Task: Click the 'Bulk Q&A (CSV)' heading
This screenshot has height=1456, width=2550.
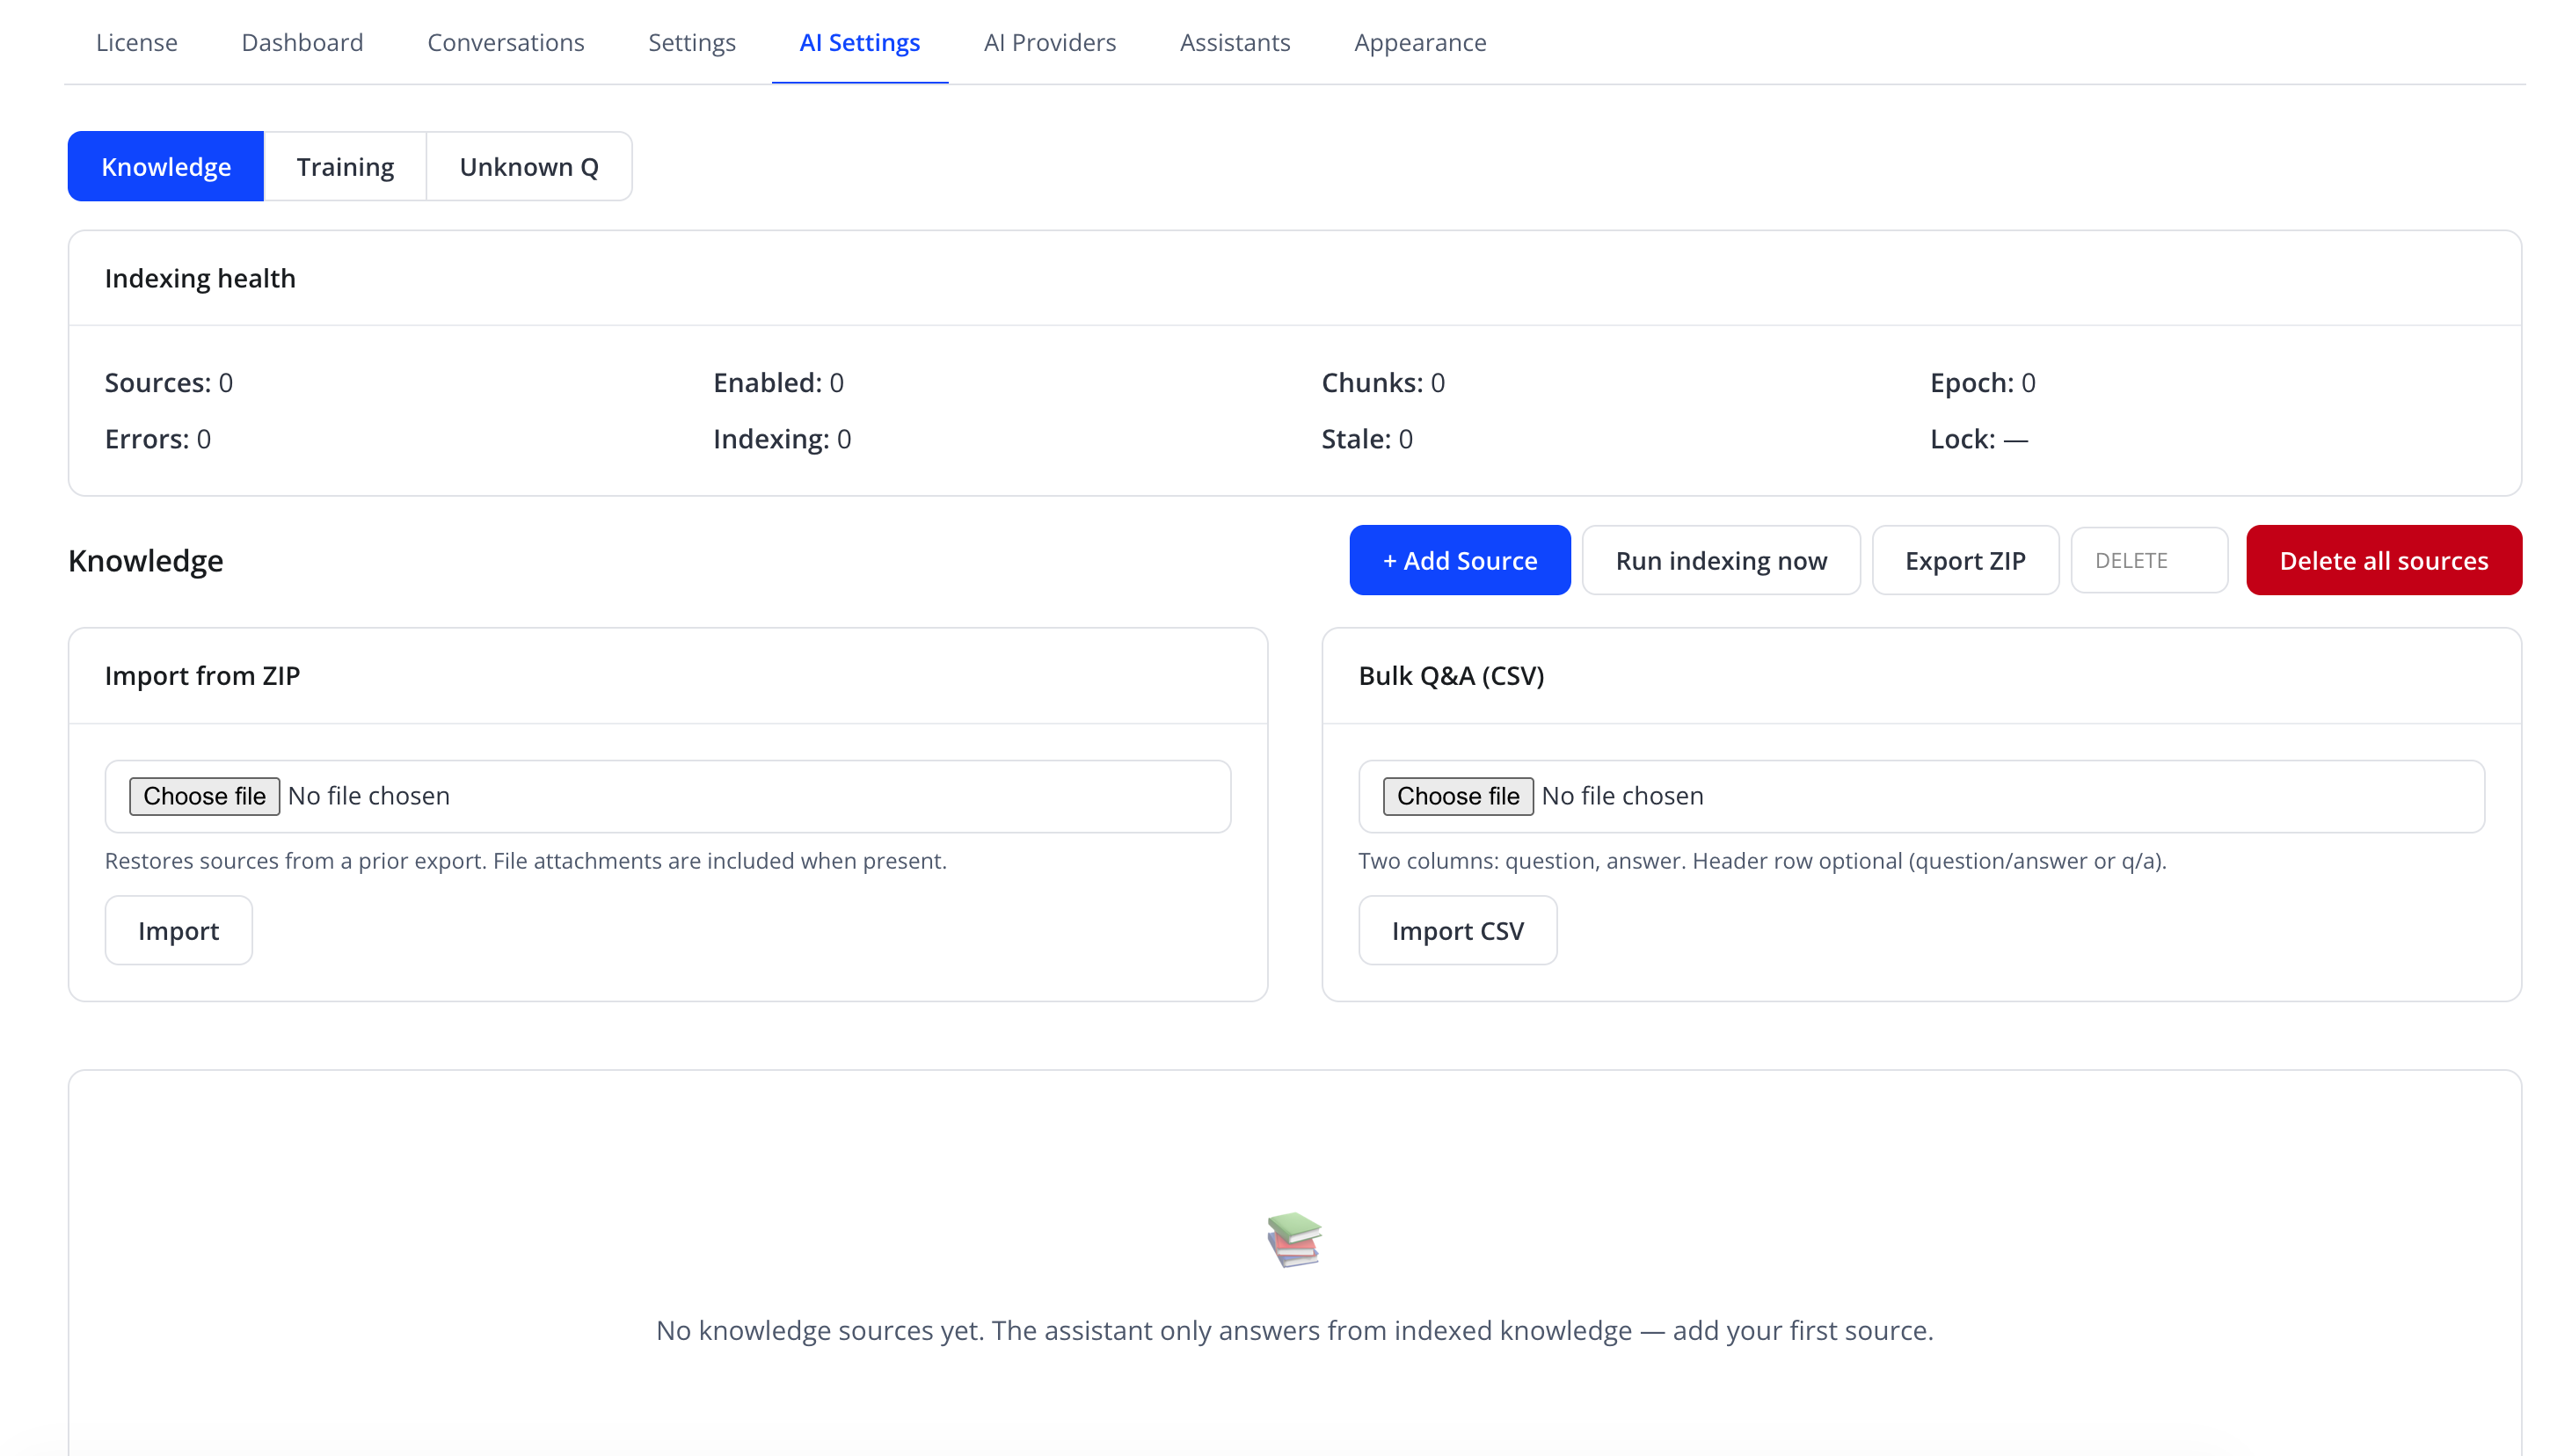Action: click(x=1451, y=676)
